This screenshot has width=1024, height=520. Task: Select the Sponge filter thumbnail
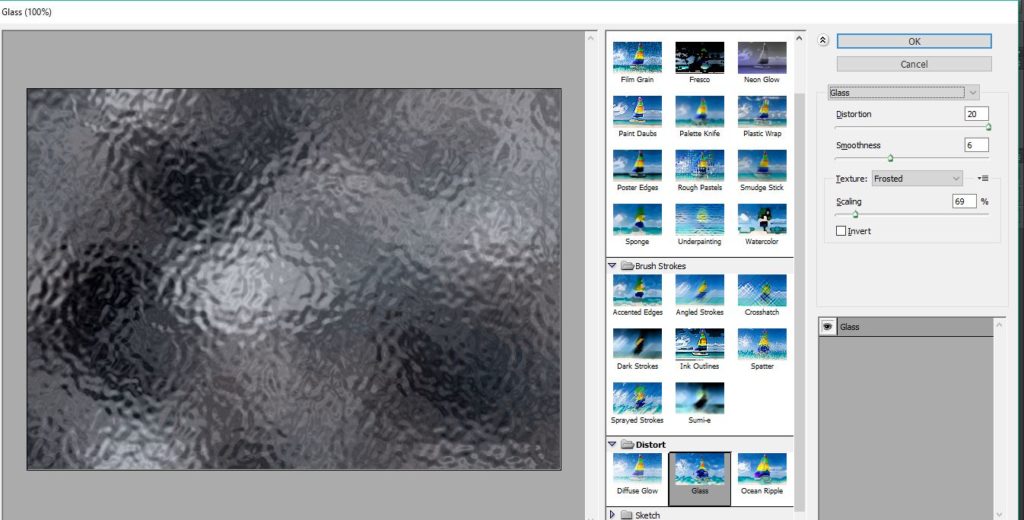pyautogui.click(x=637, y=219)
